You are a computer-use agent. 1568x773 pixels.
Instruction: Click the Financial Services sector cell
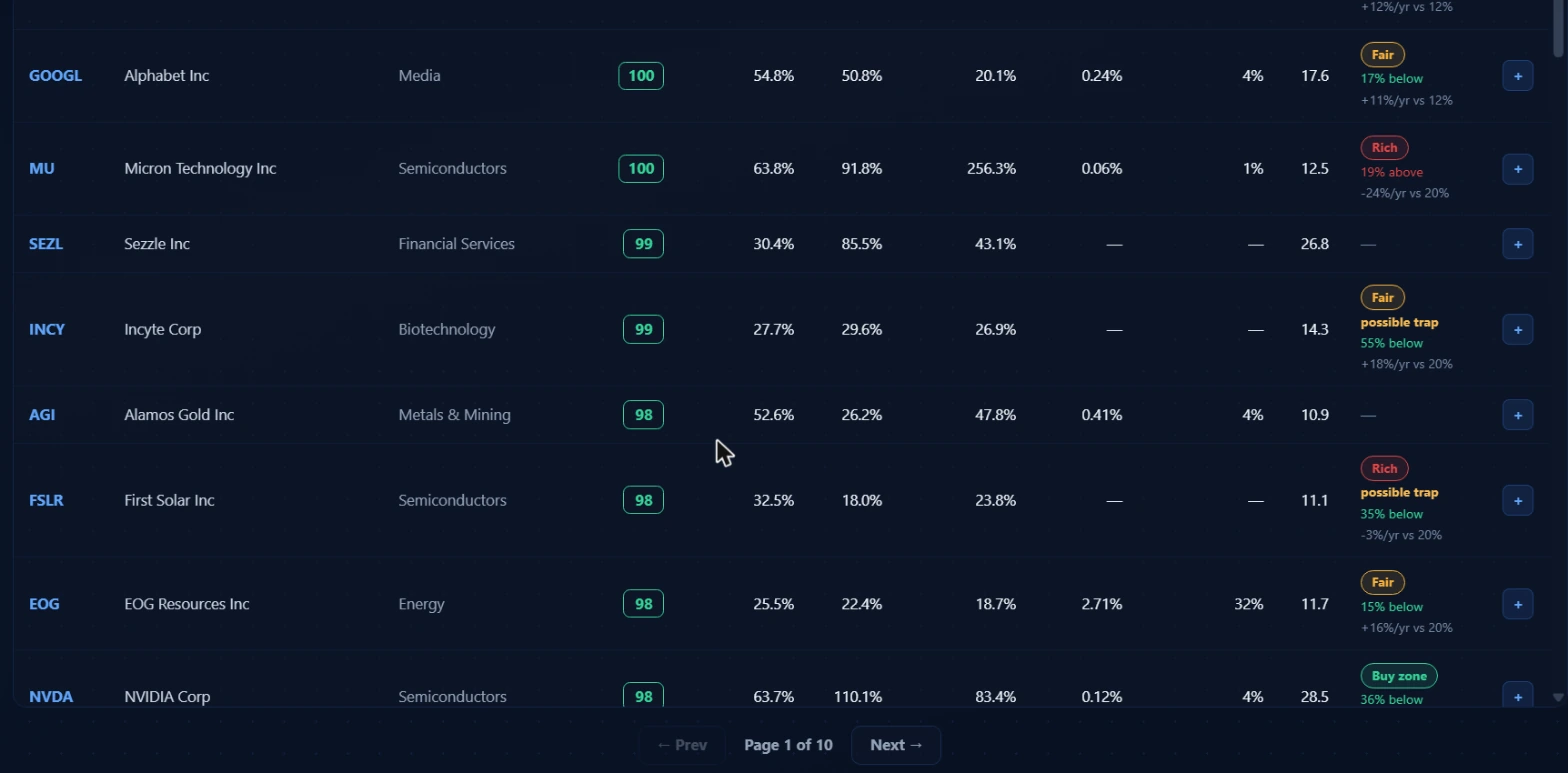[x=456, y=244]
